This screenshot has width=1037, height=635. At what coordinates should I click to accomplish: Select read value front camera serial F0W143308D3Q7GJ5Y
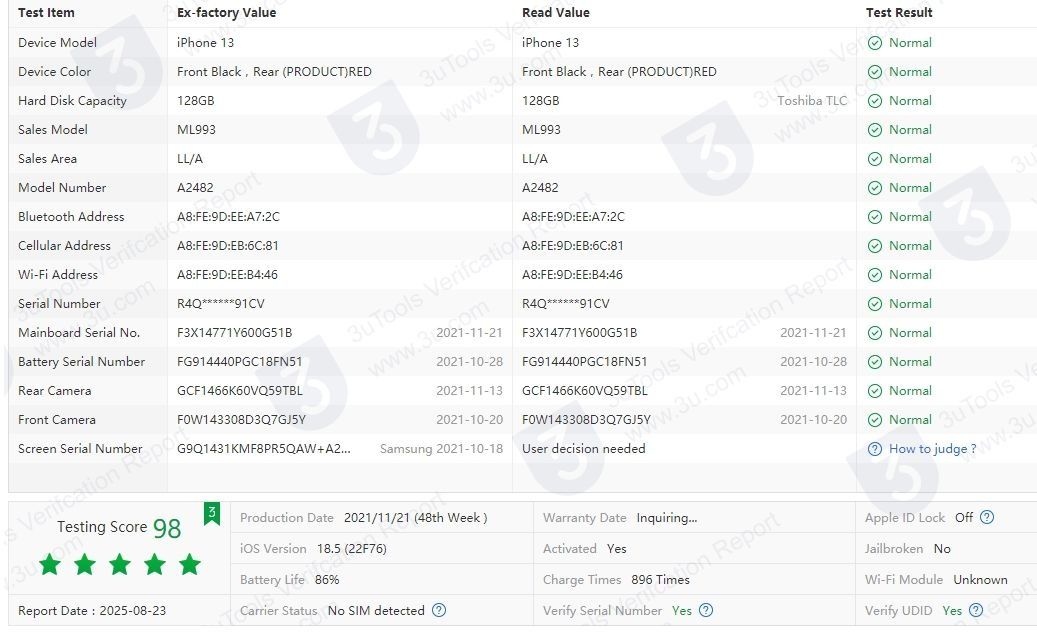click(x=586, y=419)
